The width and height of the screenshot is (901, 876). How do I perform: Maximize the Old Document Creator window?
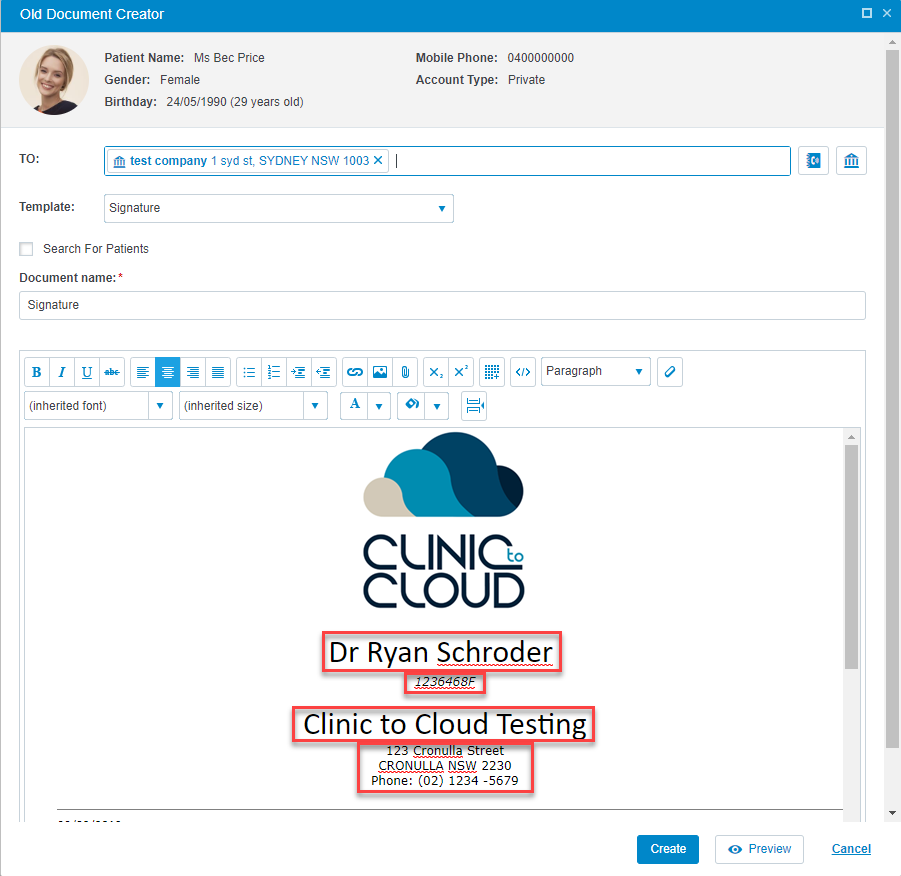pyautogui.click(x=867, y=13)
